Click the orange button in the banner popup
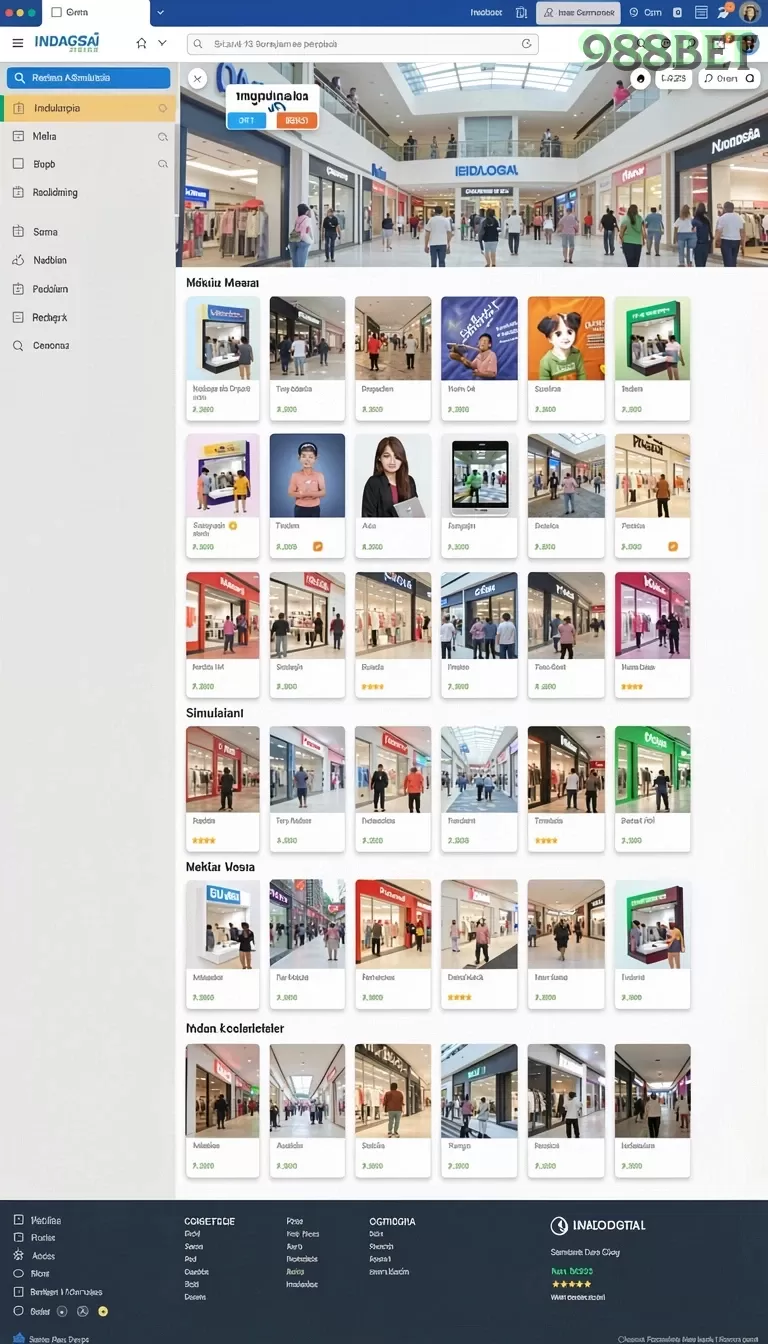Viewport: 768px width, 1344px height. click(297, 120)
